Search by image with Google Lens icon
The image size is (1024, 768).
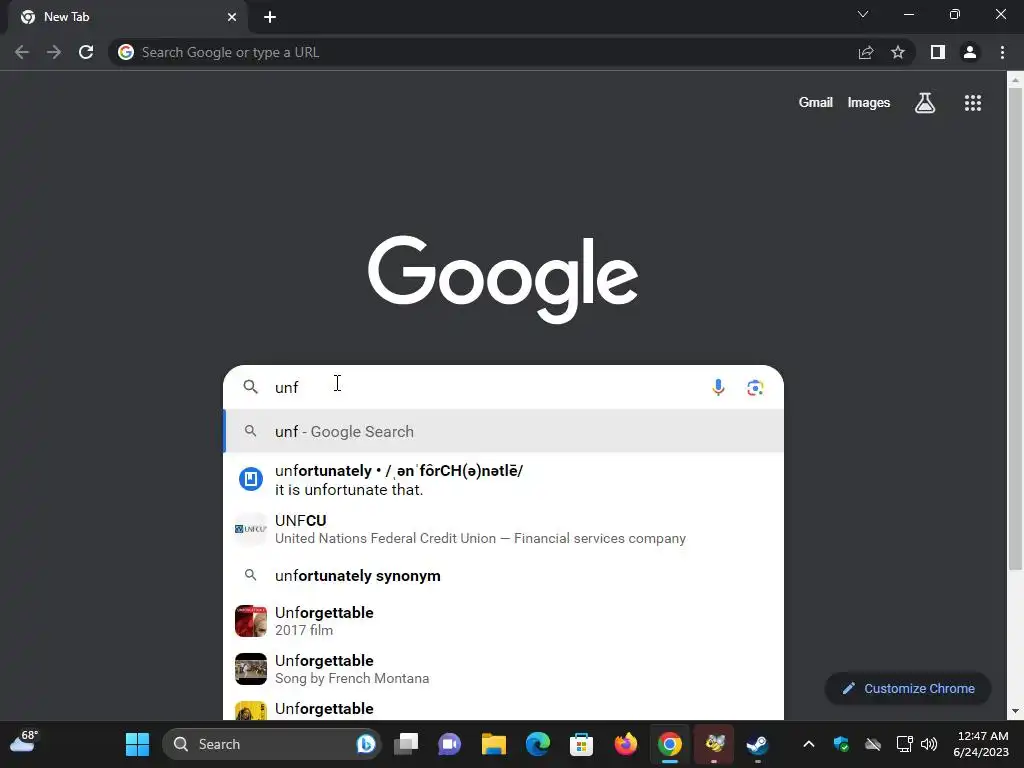(755, 387)
